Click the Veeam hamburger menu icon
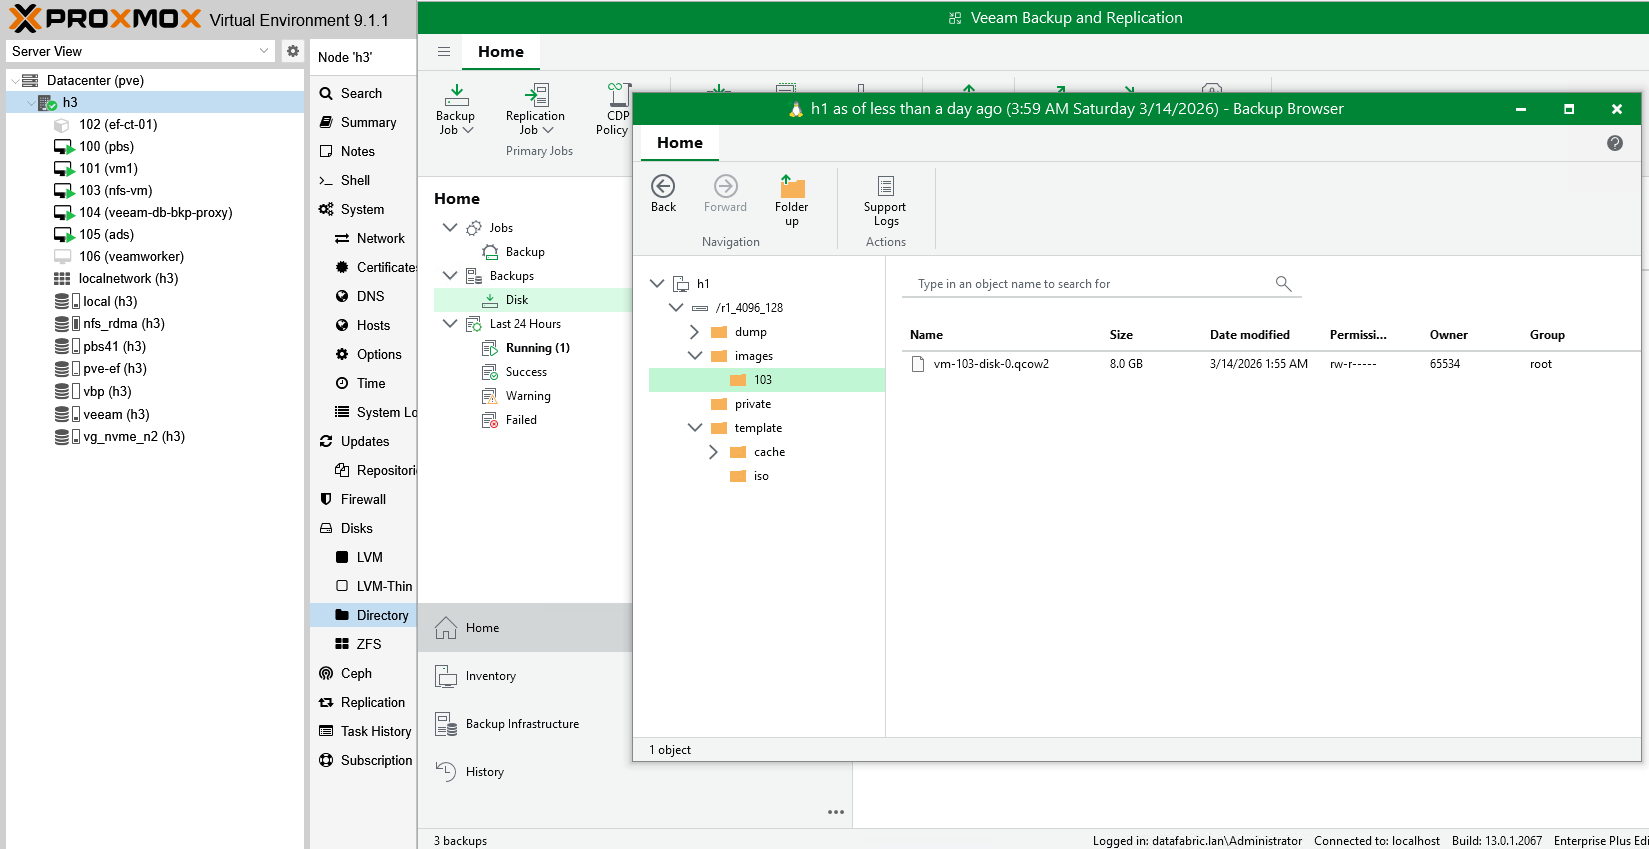The width and height of the screenshot is (1649, 849). (x=444, y=52)
